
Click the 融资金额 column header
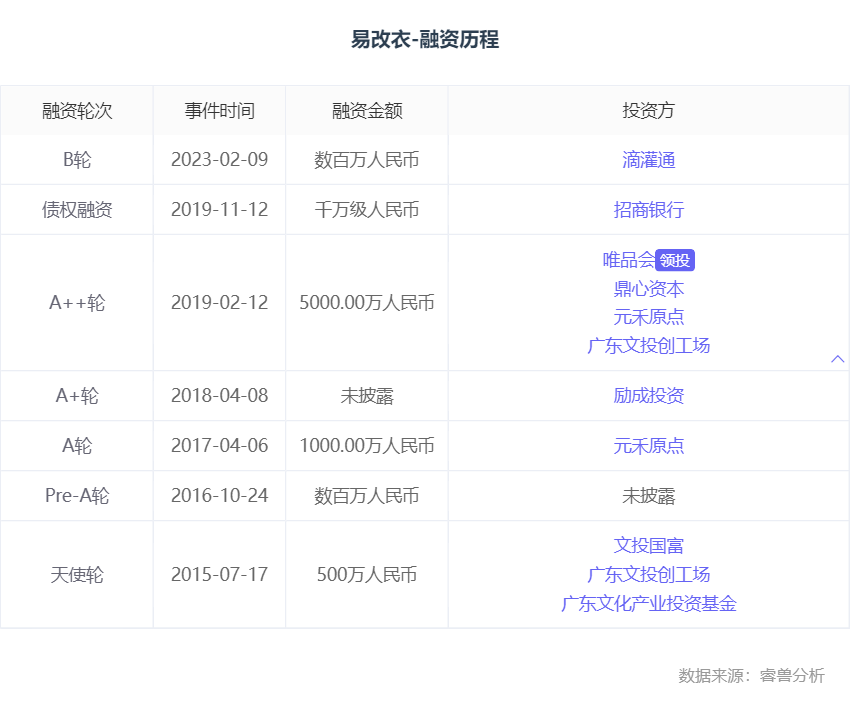[367, 111]
